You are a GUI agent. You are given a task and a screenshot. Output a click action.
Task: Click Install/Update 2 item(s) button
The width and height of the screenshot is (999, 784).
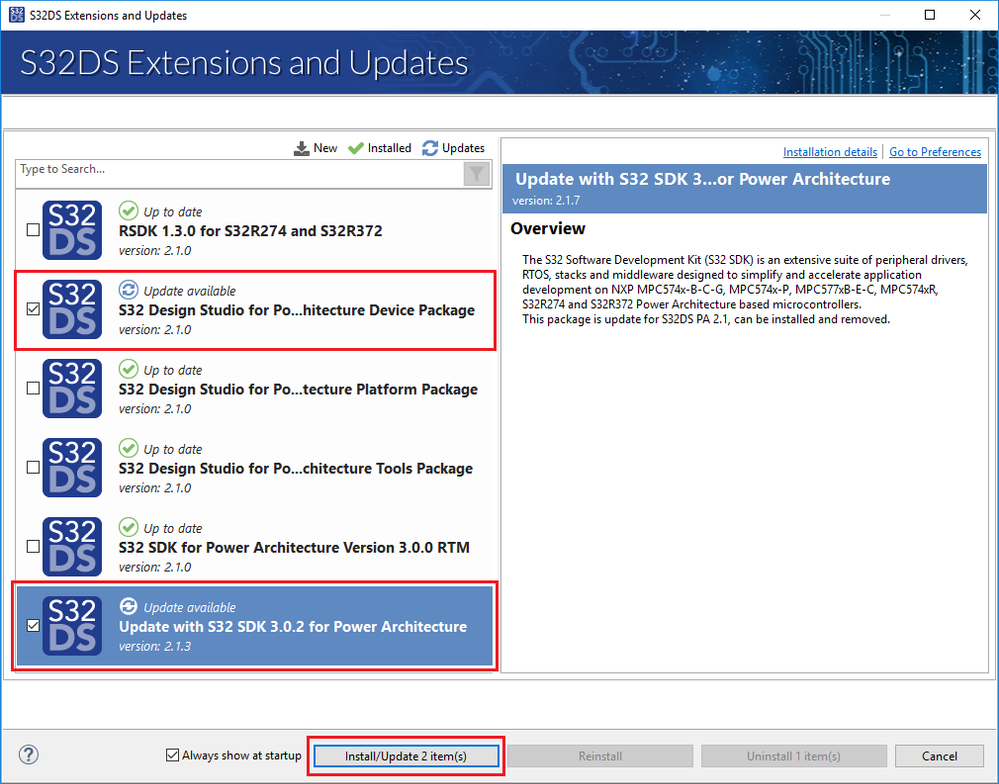coord(406,756)
